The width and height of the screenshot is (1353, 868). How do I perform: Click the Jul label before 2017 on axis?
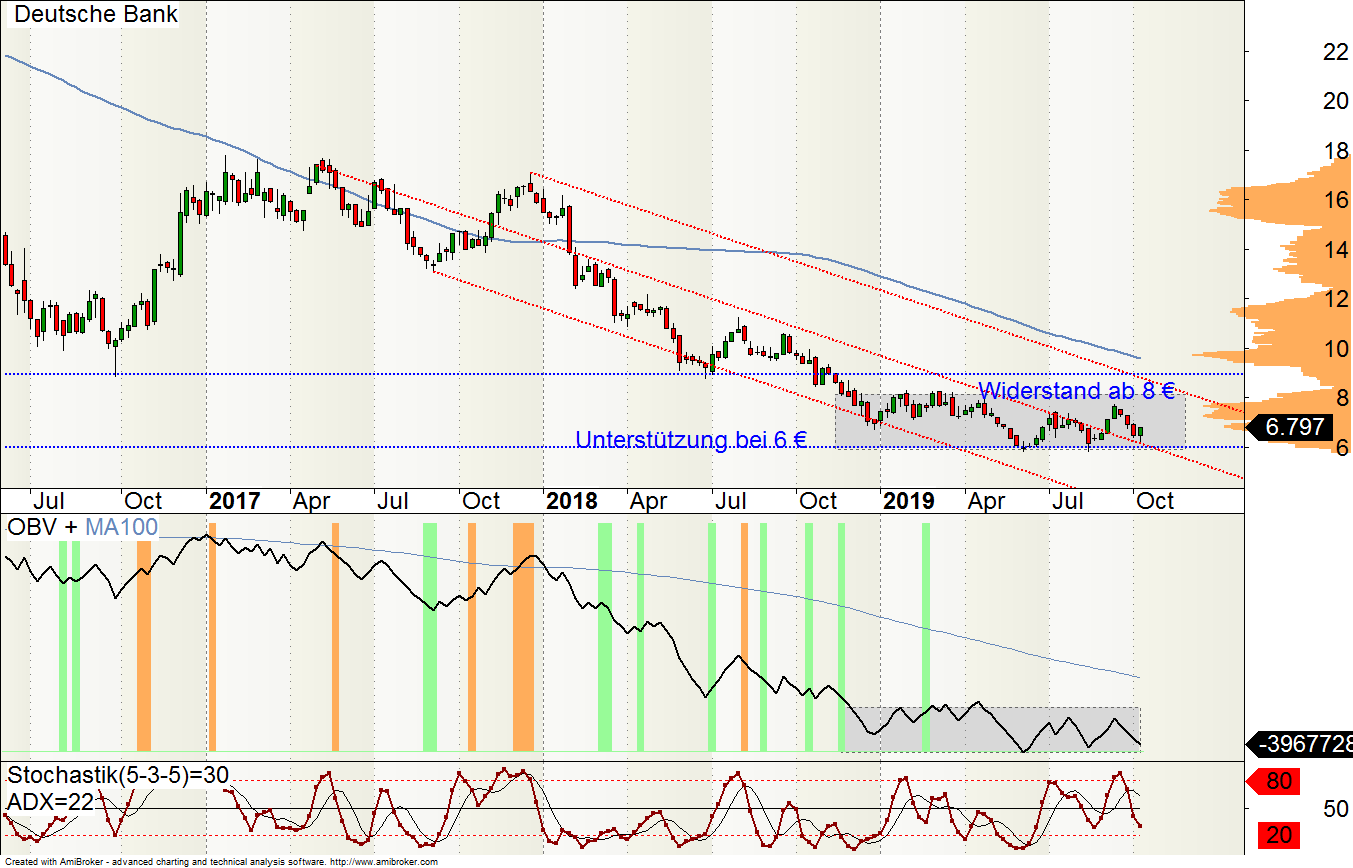[49, 500]
